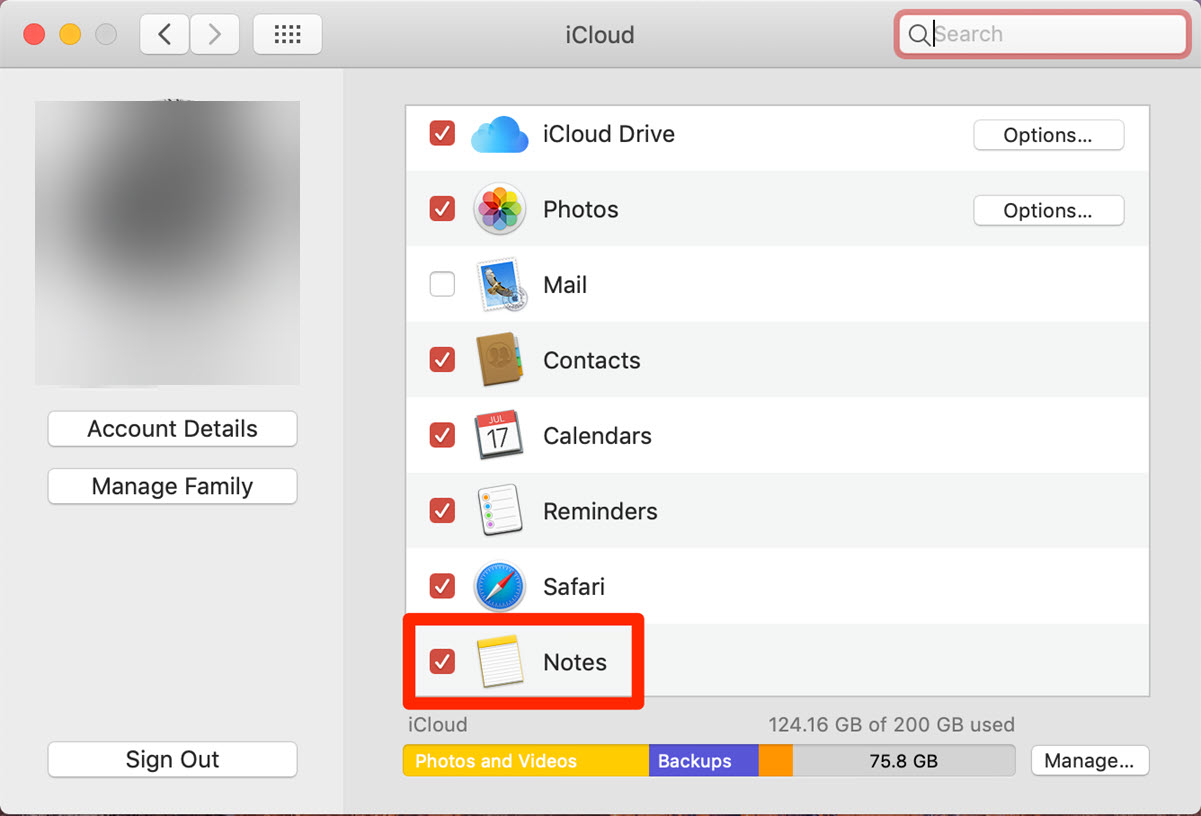Click the Reminders list icon

[x=499, y=511]
